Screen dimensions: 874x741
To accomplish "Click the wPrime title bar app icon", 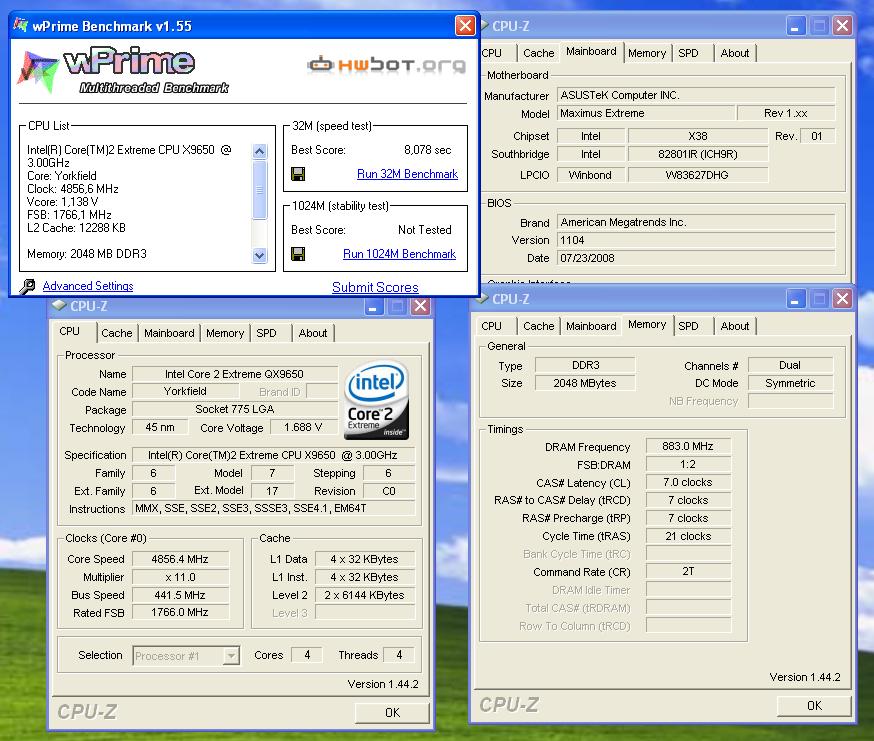I will pyautogui.click(x=21, y=25).
